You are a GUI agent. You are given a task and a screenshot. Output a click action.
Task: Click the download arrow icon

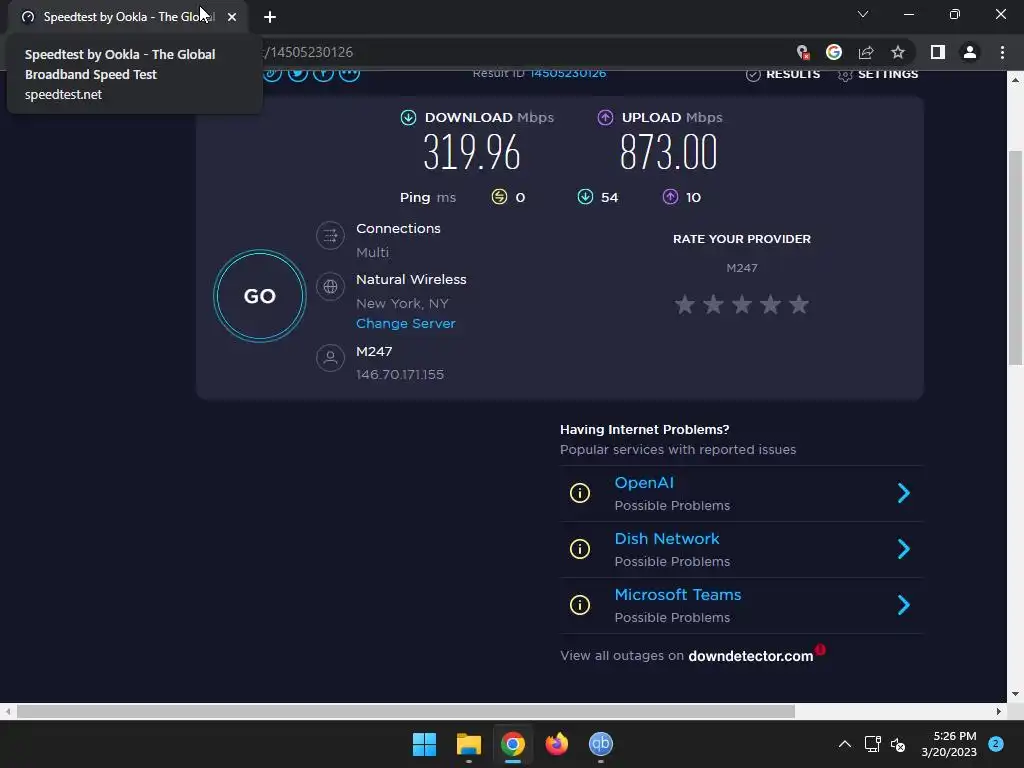[408, 118]
